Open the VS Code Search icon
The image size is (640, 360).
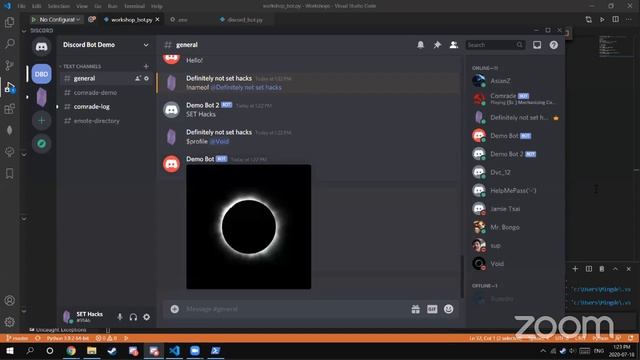[x=9, y=43]
